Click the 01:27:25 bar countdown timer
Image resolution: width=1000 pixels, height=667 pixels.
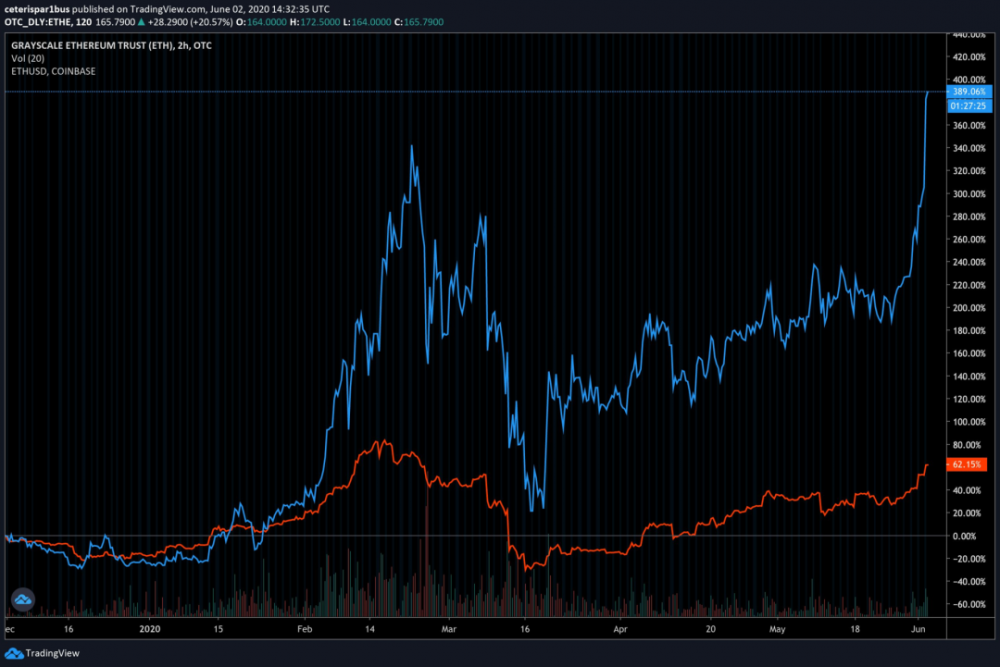click(968, 104)
